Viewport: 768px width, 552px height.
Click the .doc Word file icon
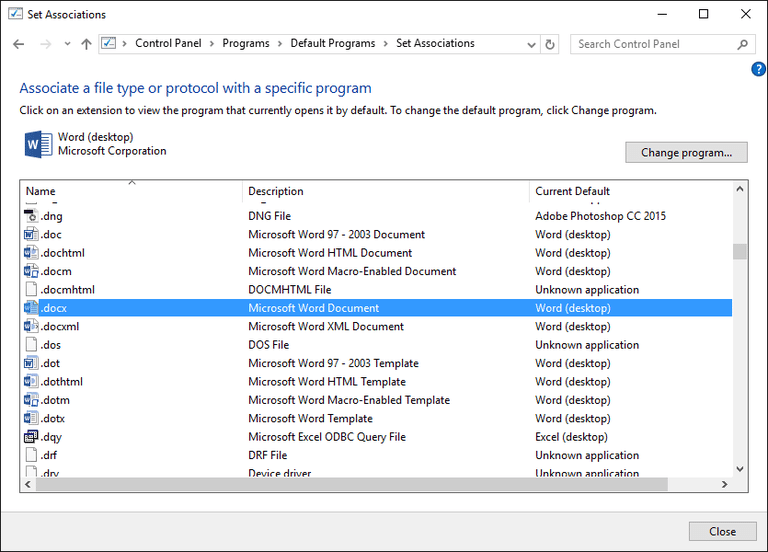(31, 234)
